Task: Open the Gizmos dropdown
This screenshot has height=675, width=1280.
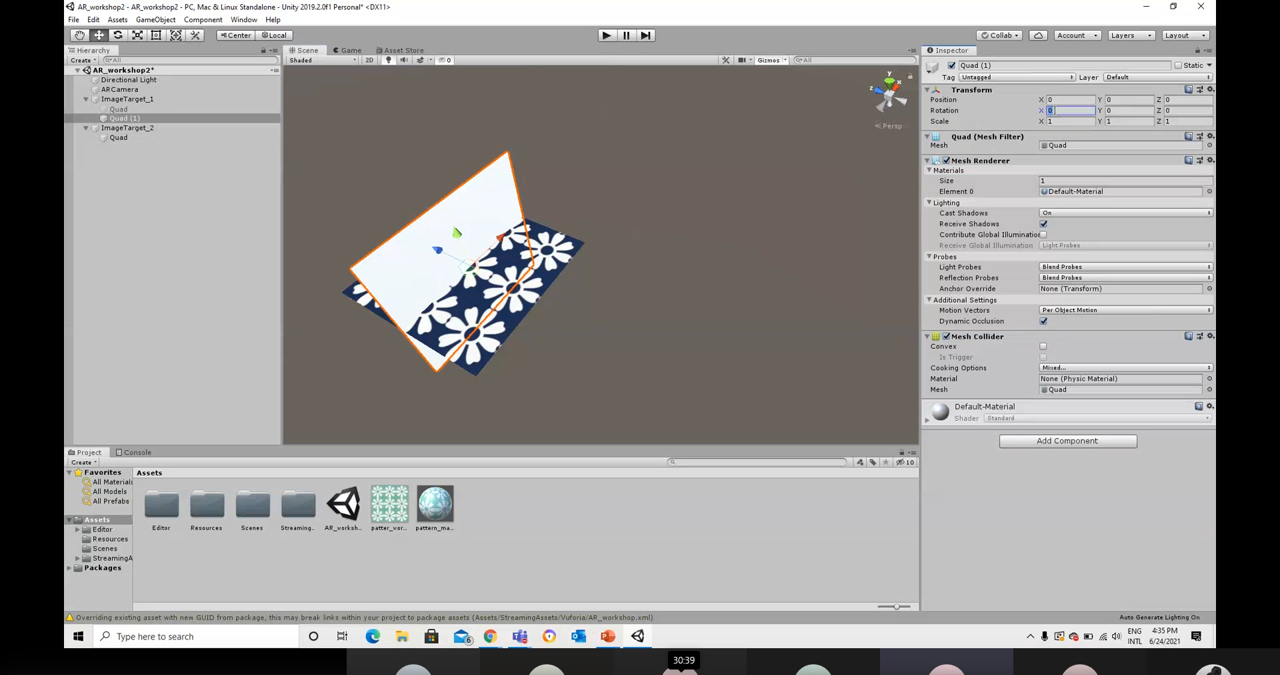Action: point(771,60)
